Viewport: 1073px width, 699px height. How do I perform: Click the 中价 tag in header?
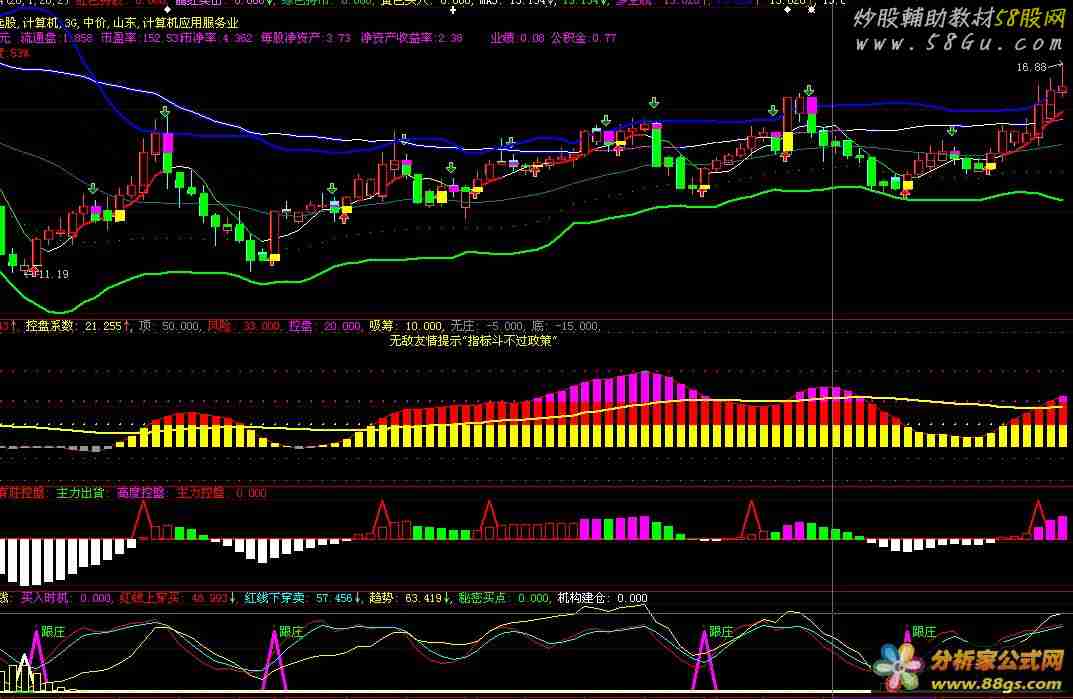(x=94, y=23)
